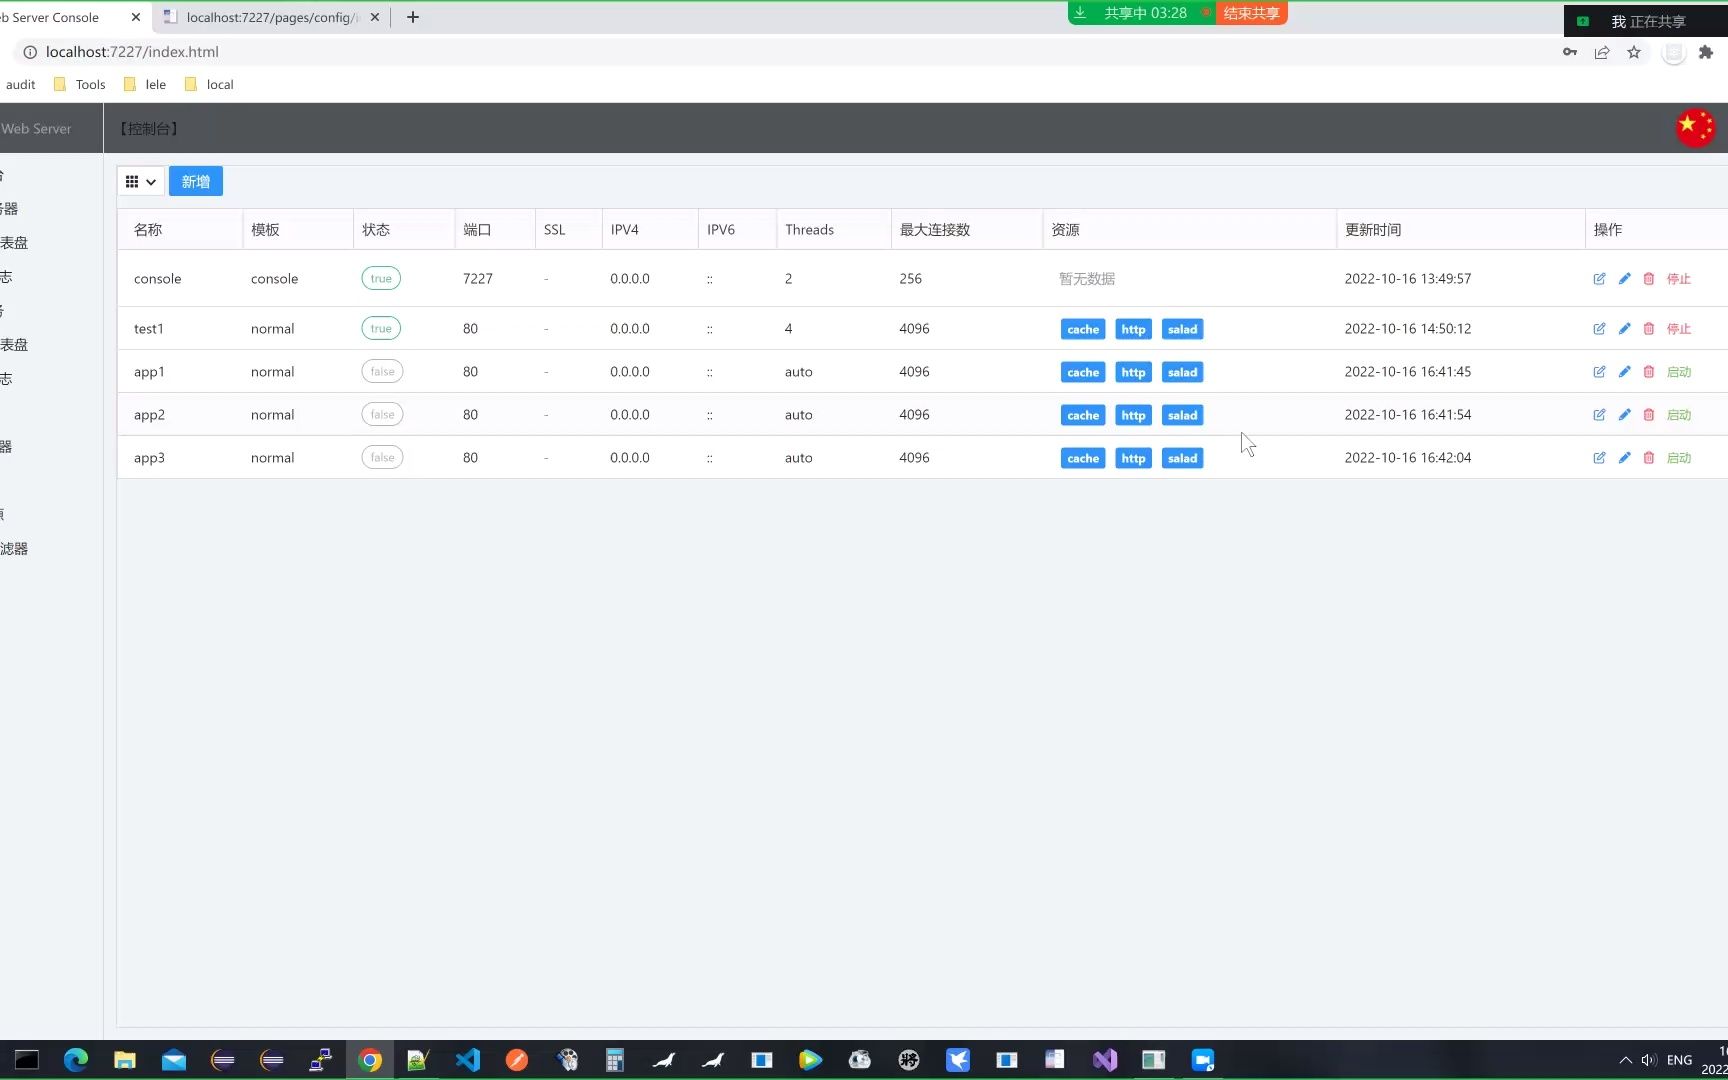This screenshot has width=1728, height=1080.
Task: Open edit form icon for app1 row
Action: click(x=1599, y=372)
